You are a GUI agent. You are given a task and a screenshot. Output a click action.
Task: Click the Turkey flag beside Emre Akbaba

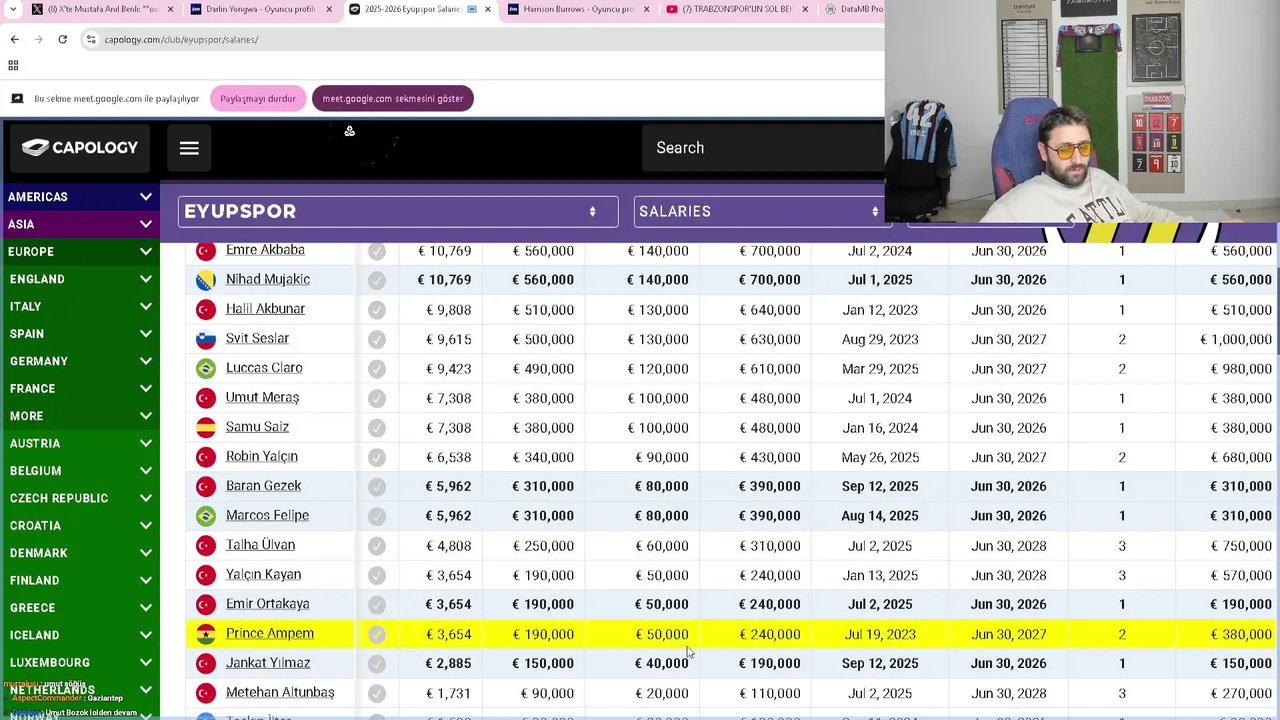tap(206, 251)
